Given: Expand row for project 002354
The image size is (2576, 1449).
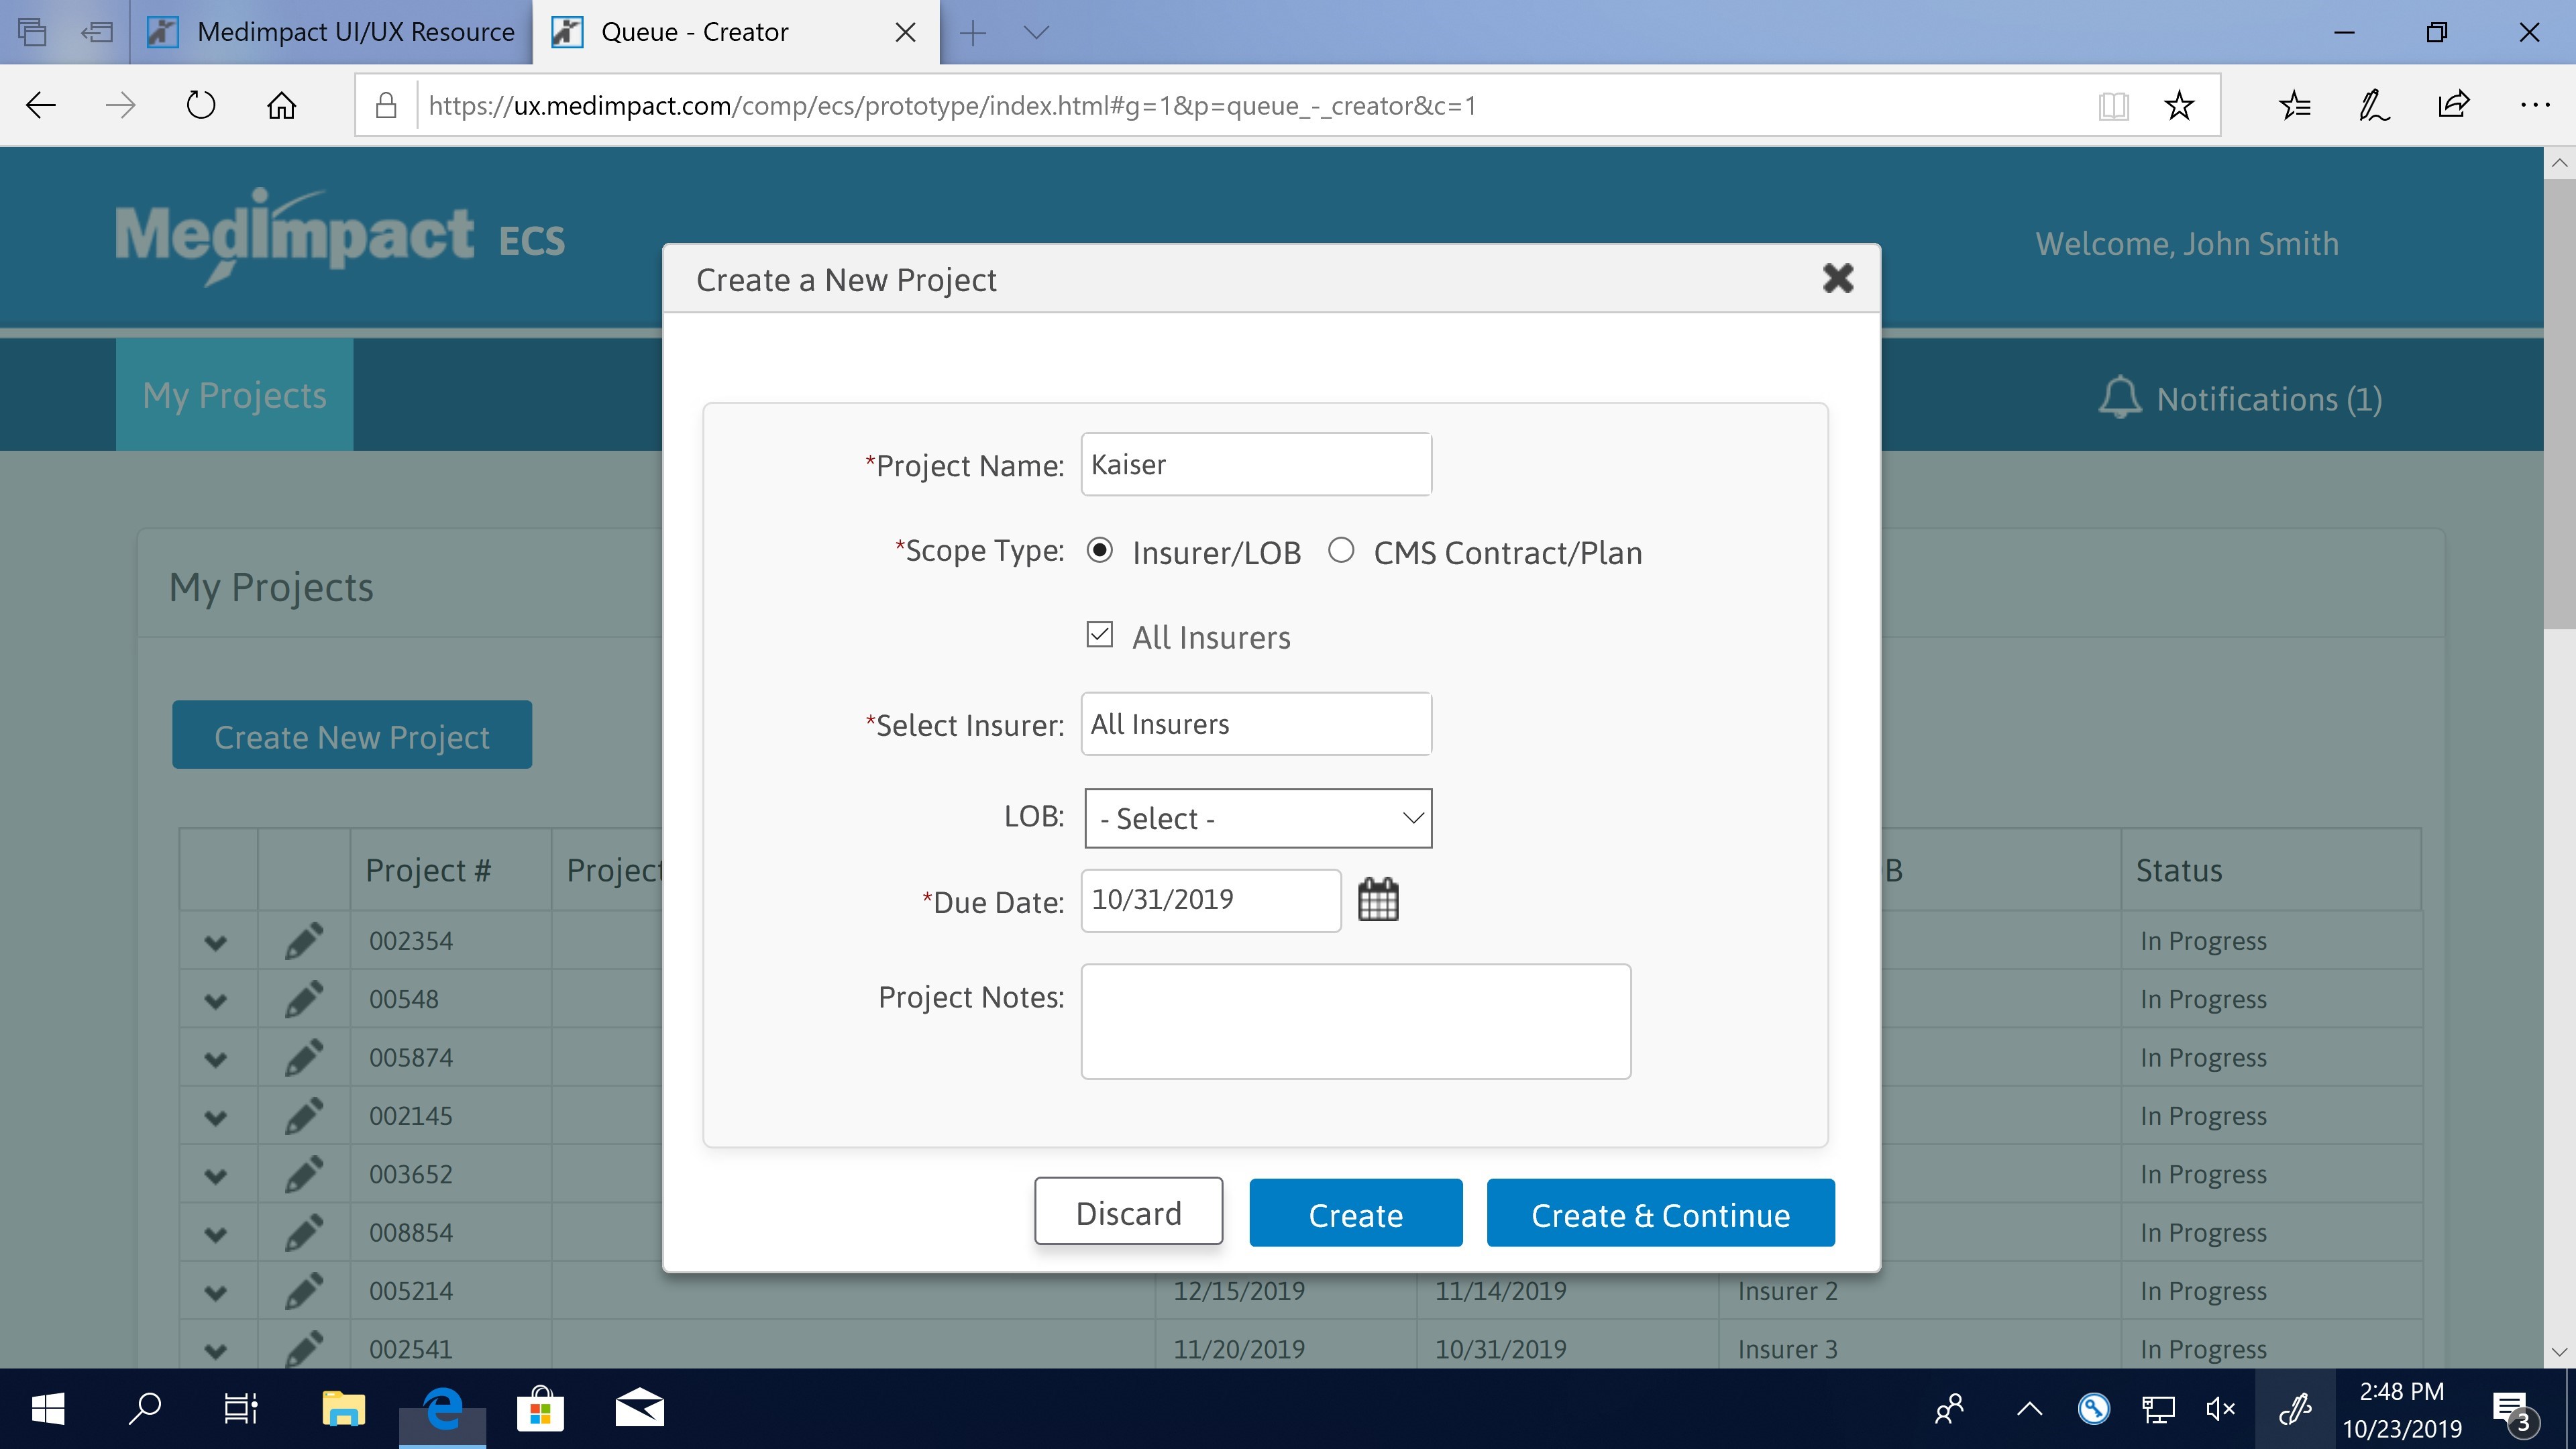Looking at the screenshot, I should pyautogui.click(x=215, y=942).
